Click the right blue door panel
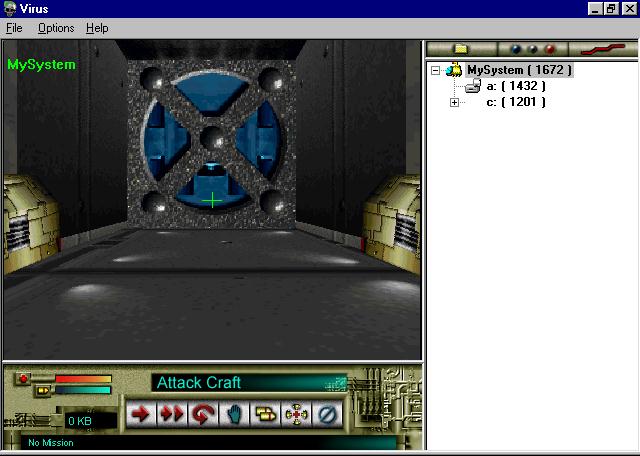The height and width of the screenshot is (456, 640). tap(258, 140)
